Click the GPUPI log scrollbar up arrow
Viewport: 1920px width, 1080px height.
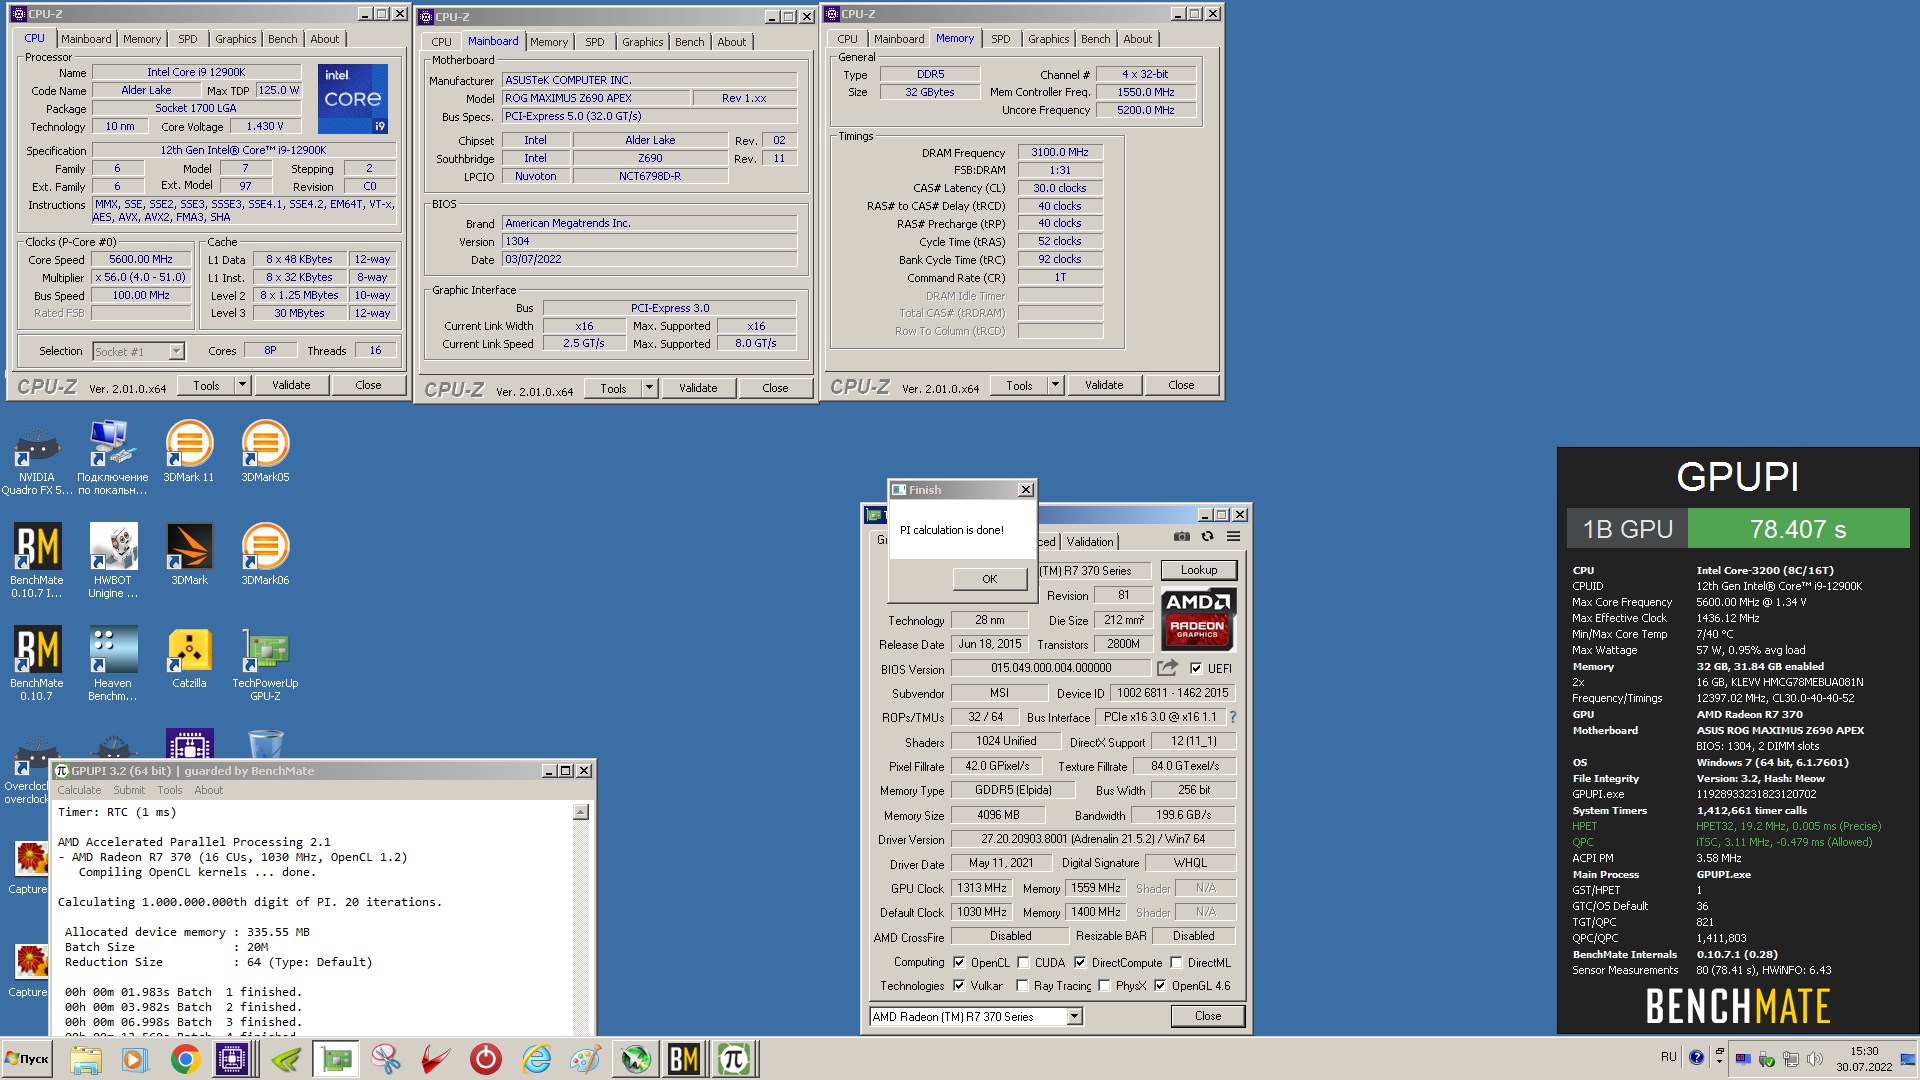[581, 813]
